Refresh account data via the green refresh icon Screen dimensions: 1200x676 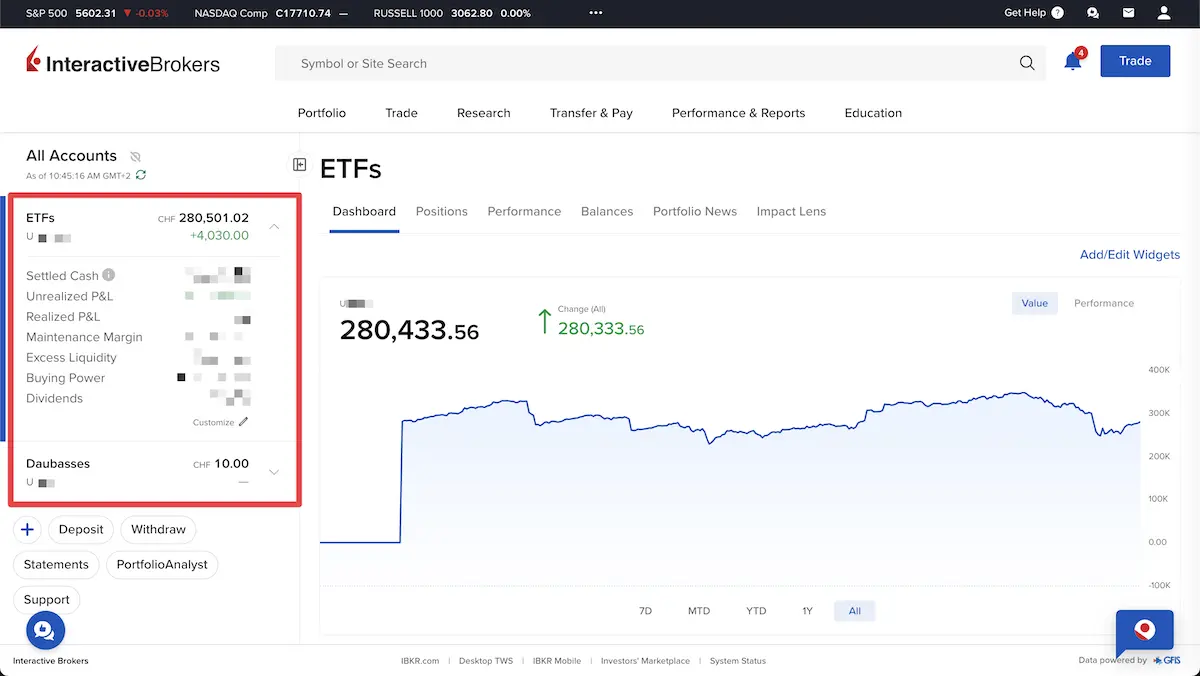[x=141, y=175]
